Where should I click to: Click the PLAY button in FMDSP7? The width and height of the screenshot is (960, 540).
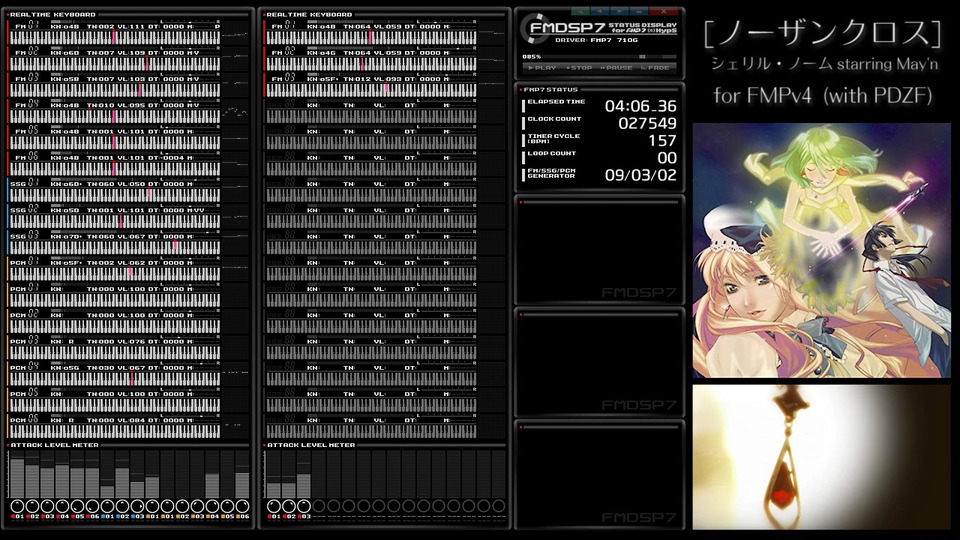click(x=542, y=68)
